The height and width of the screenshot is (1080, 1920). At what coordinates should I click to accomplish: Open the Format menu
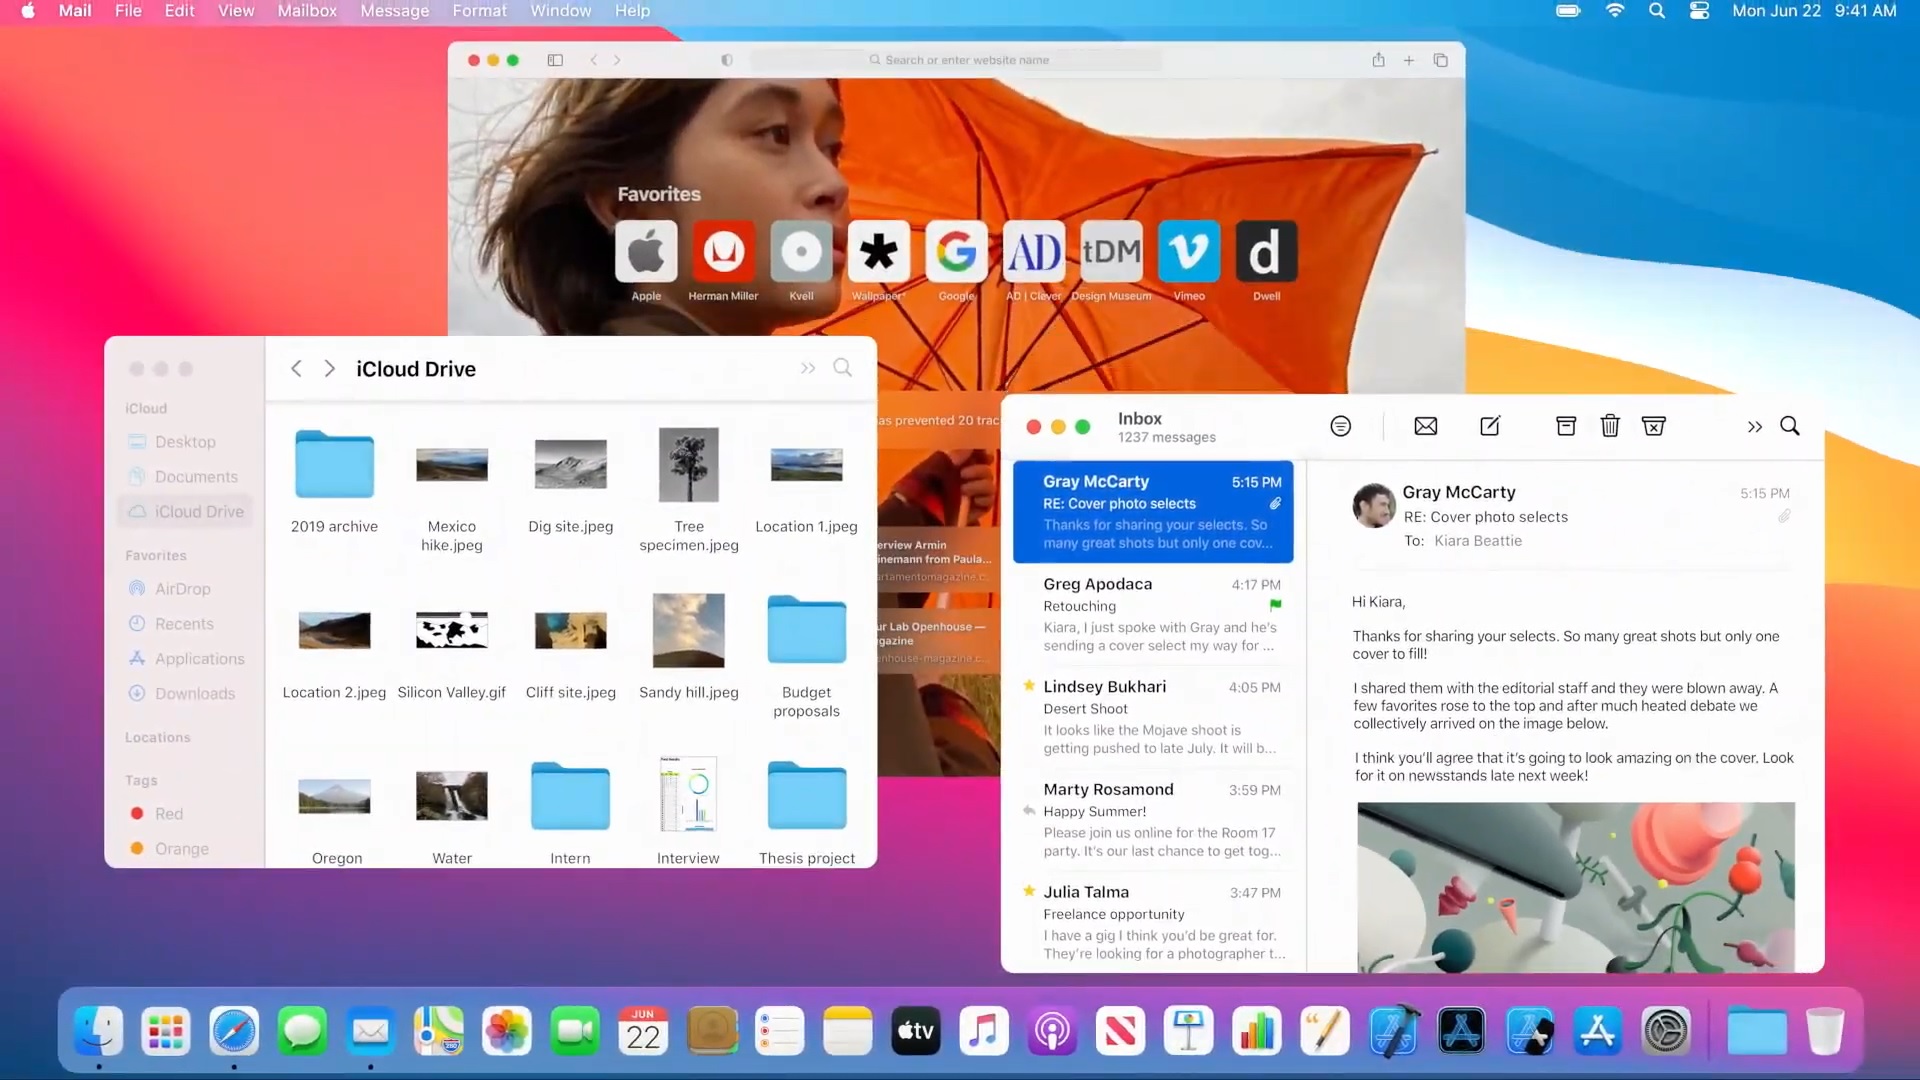pyautogui.click(x=479, y=11)
